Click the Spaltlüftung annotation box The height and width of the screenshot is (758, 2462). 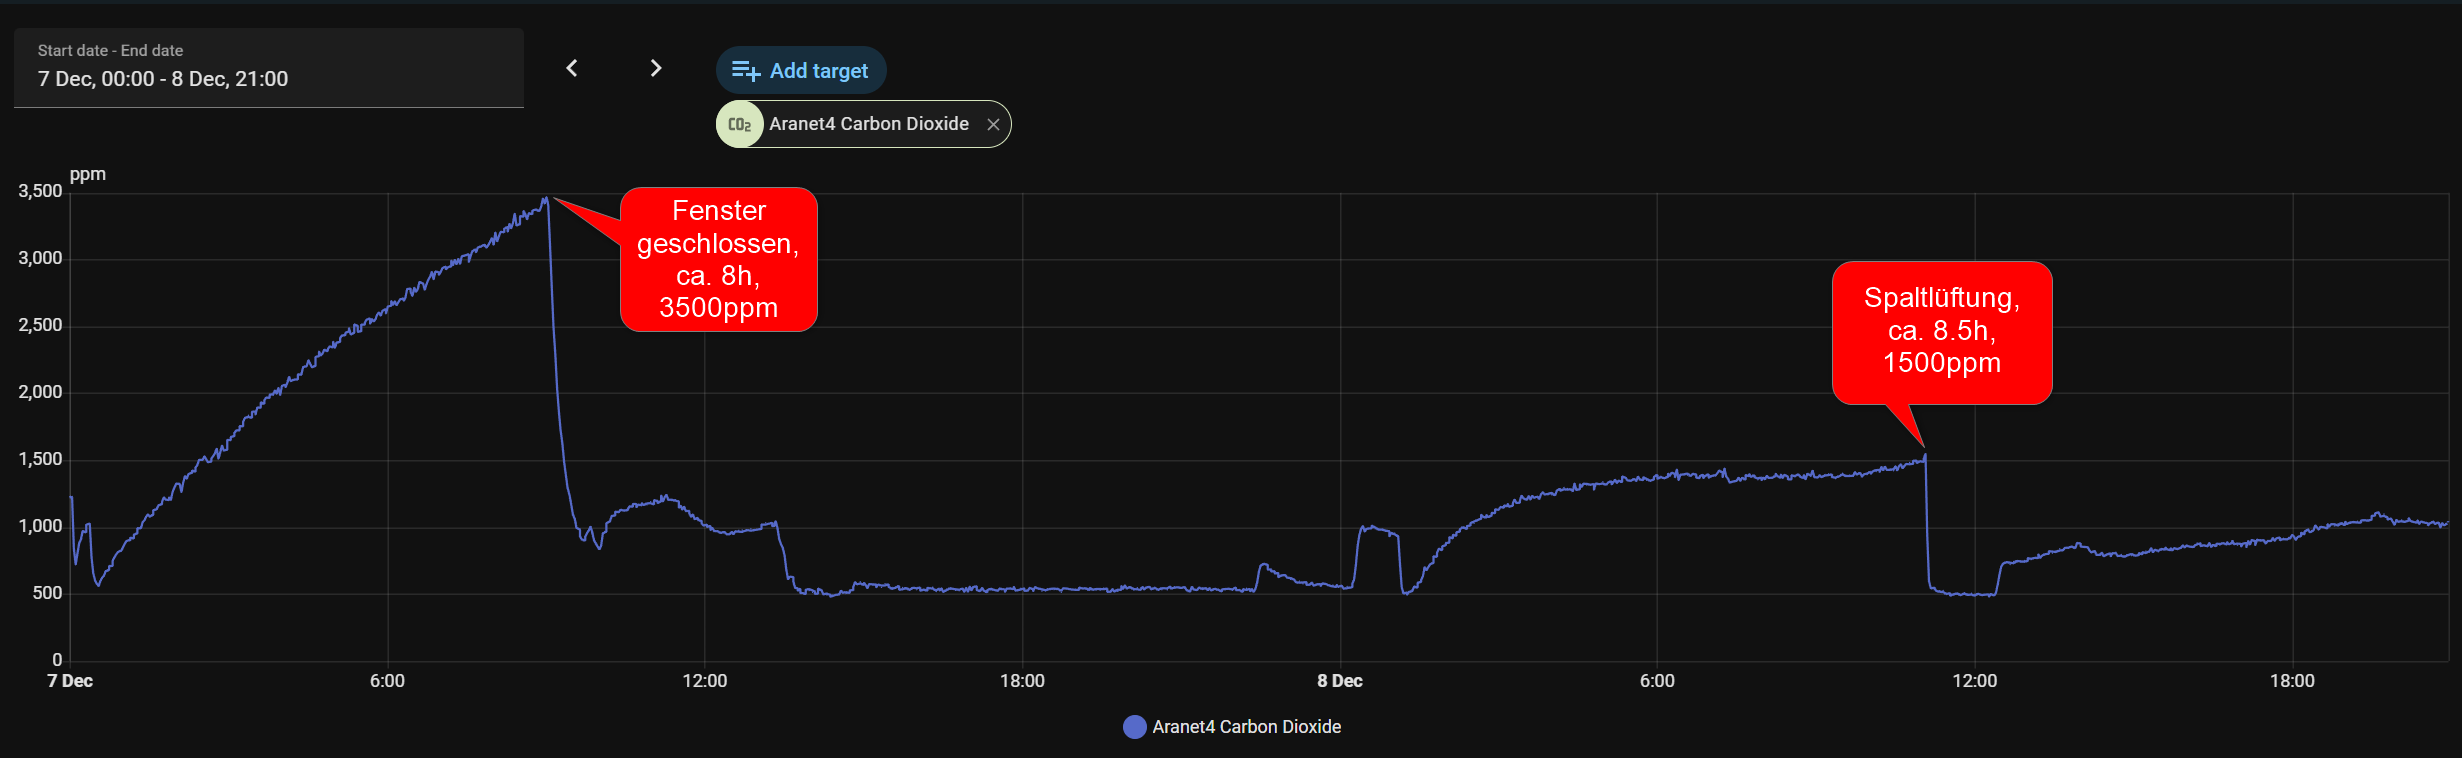(1941, 332)
